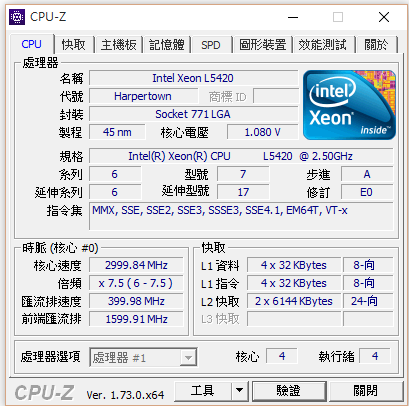Viewport: 409px width, 406px height.
Task: Click the E0 revision value
Action: coord(367,192)
